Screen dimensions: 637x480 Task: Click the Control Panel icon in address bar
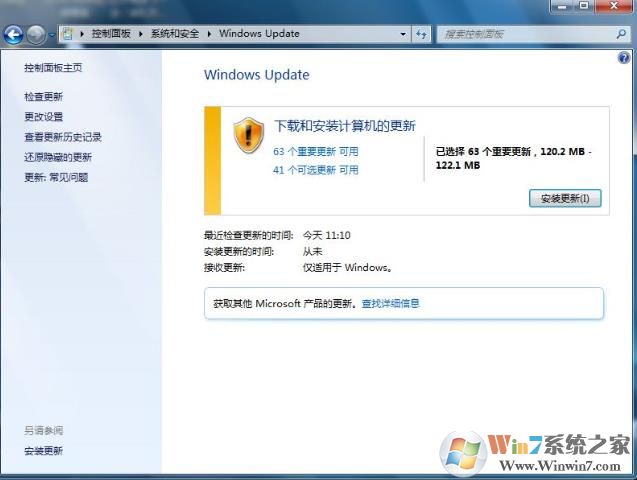68,34
